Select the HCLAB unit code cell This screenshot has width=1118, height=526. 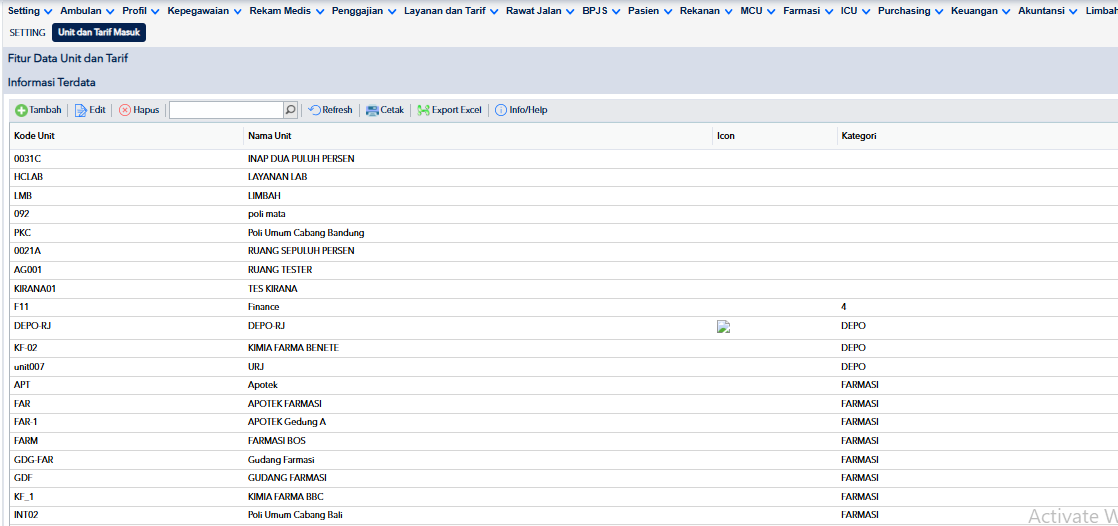(x=127, y=177)
